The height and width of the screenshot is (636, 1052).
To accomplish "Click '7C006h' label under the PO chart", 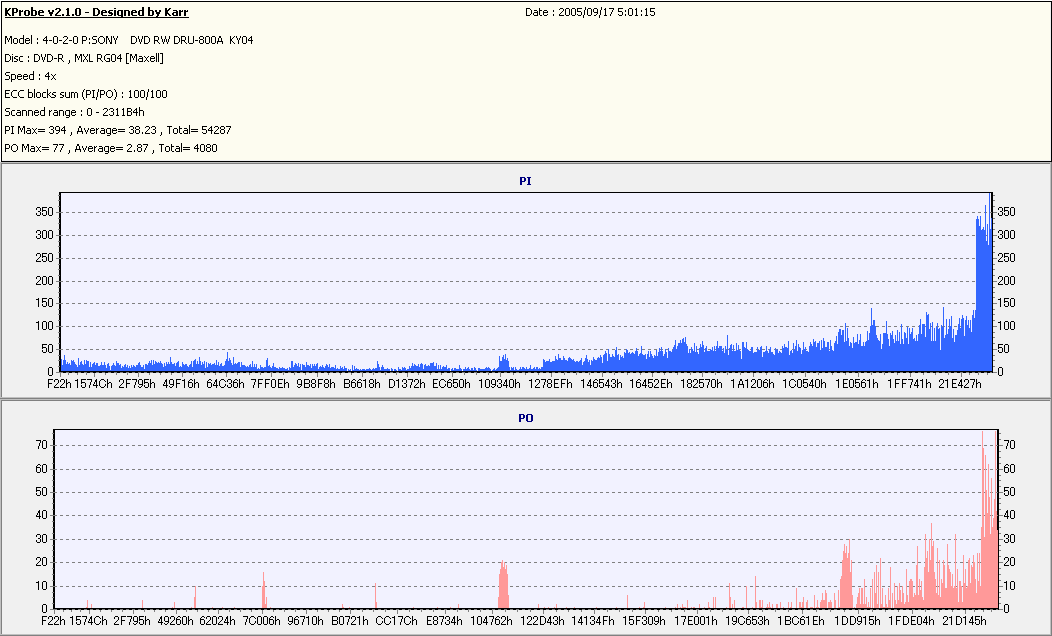I will click(x=262, y=621).
